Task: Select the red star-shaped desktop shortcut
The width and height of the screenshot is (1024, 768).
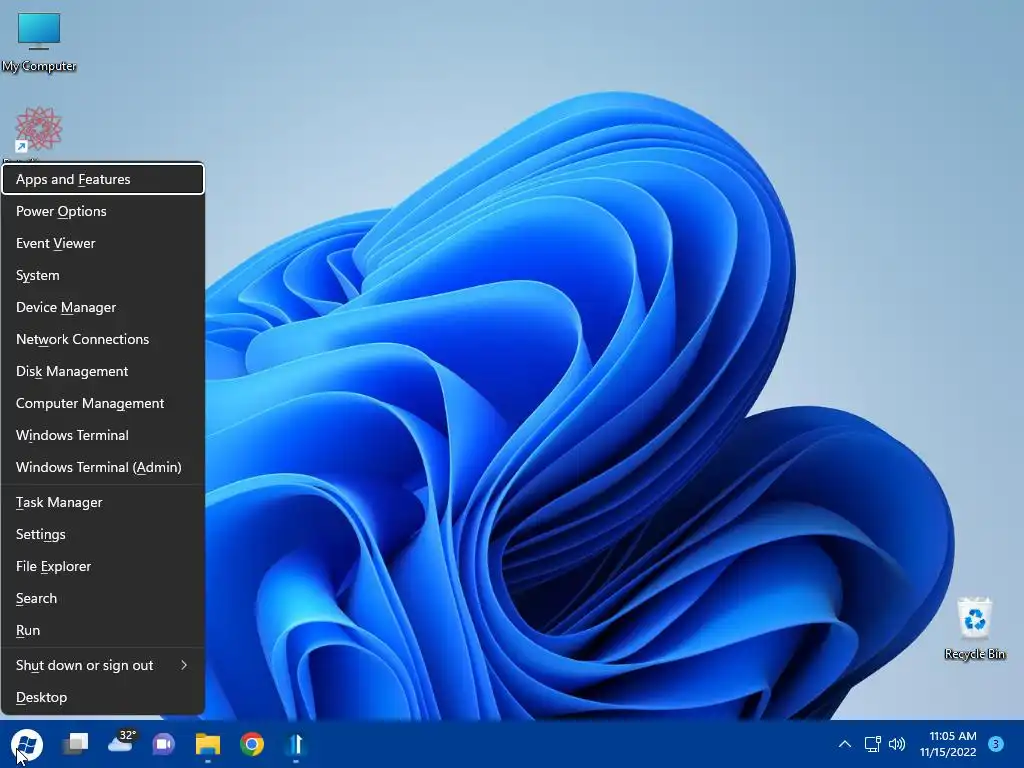Action: [x=39, y=131]
